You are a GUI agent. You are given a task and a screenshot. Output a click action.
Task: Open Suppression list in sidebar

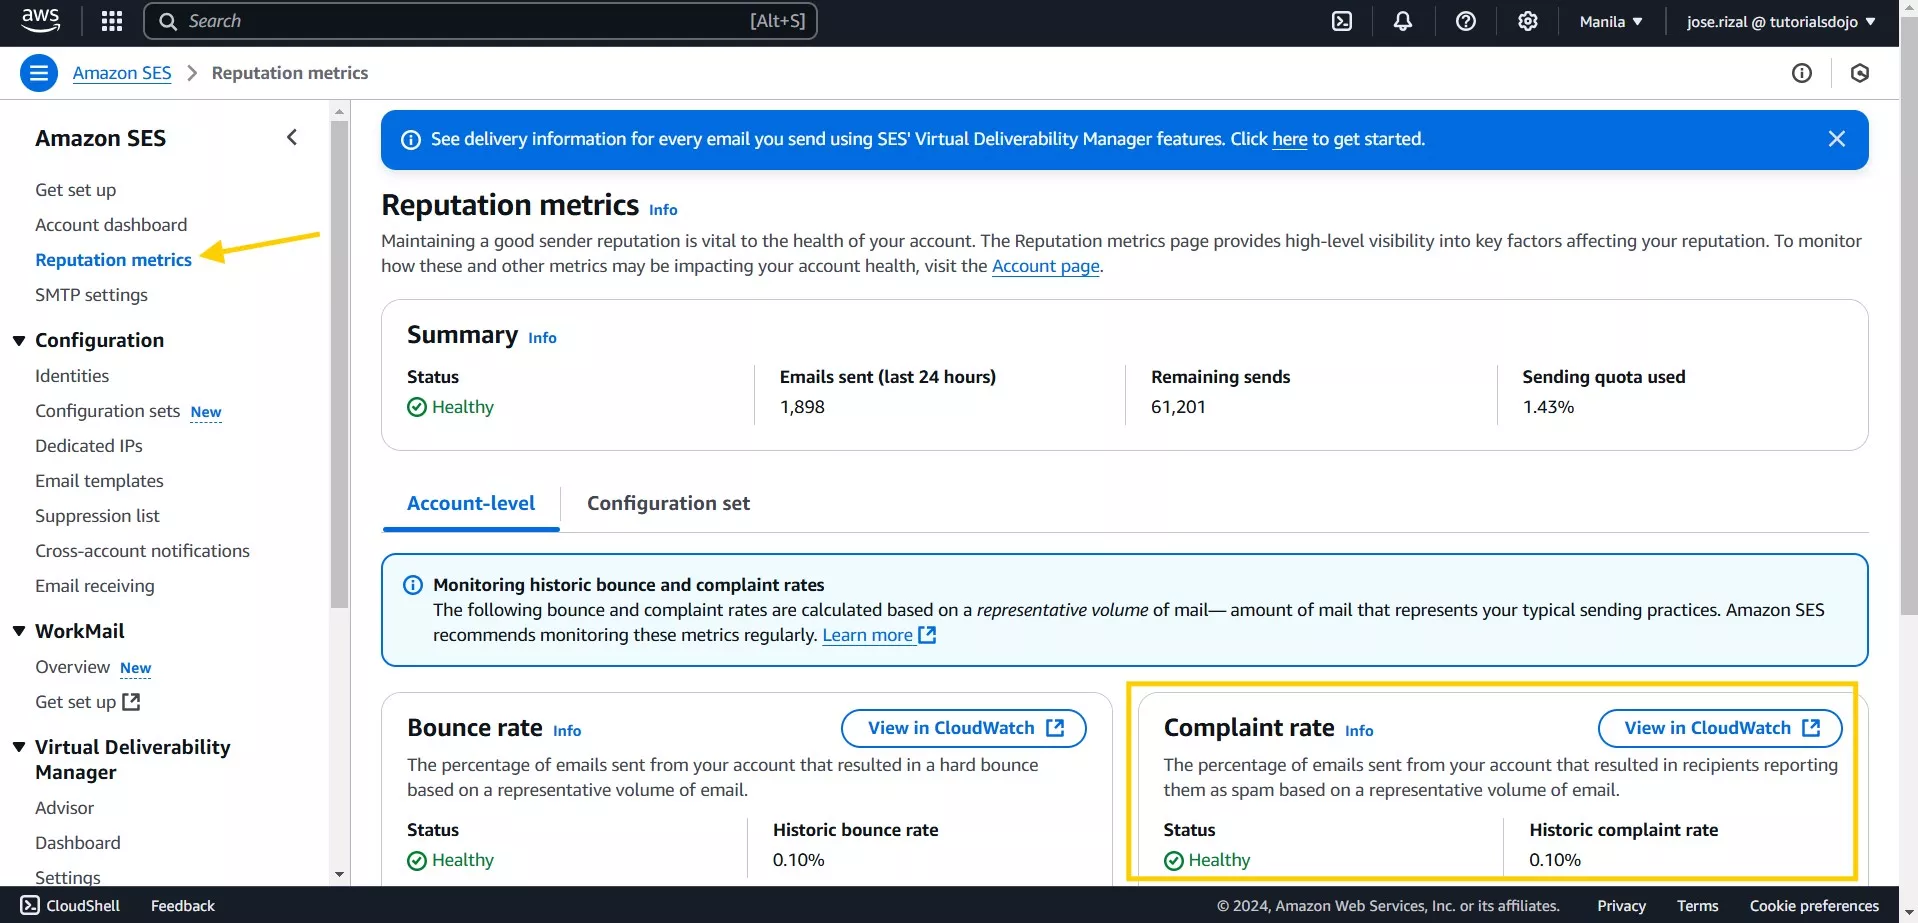point(97,516)
